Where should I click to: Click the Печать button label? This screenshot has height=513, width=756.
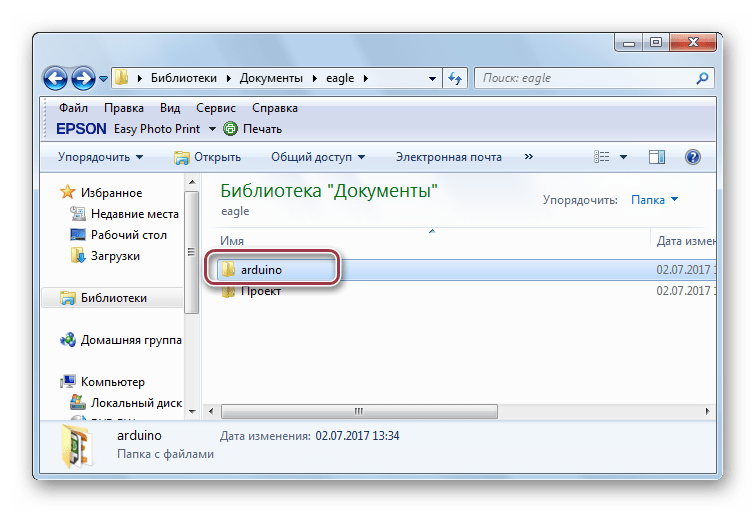262,129
